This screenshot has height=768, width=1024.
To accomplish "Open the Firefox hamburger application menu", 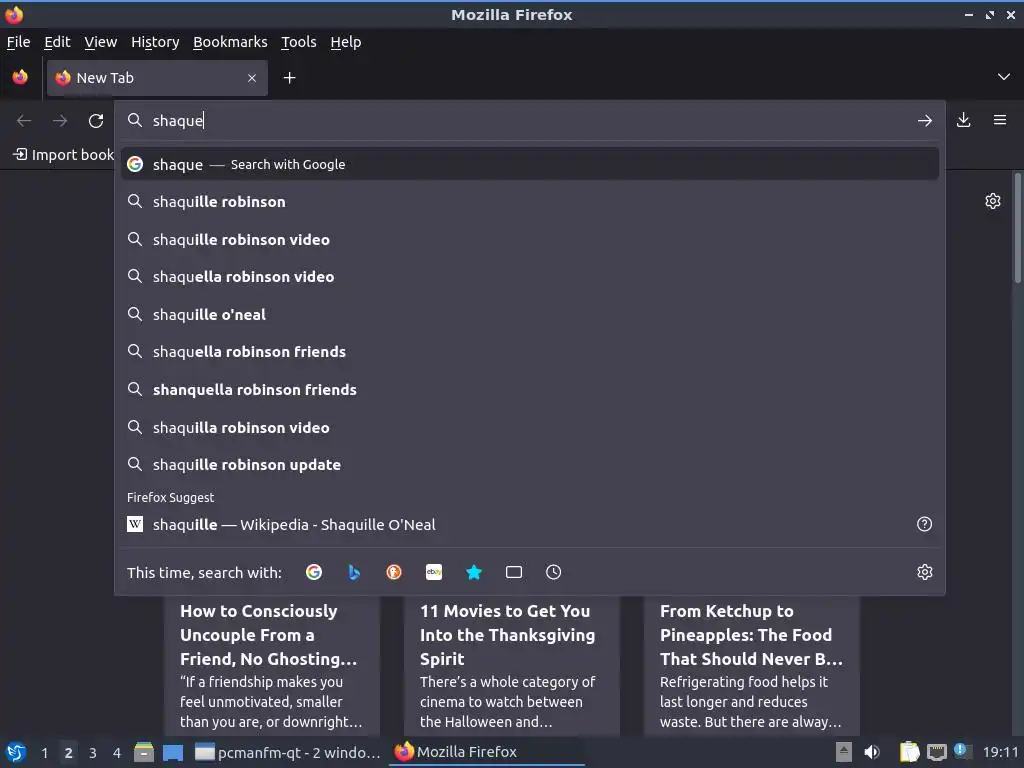I will pos(1000,120).
